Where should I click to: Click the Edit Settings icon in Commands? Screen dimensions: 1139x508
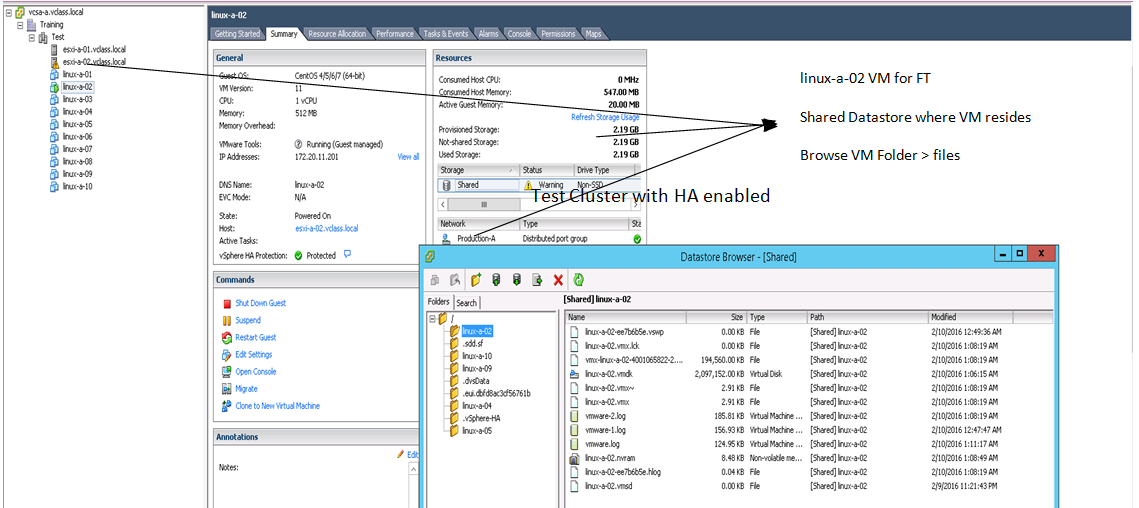pos(227,355)
